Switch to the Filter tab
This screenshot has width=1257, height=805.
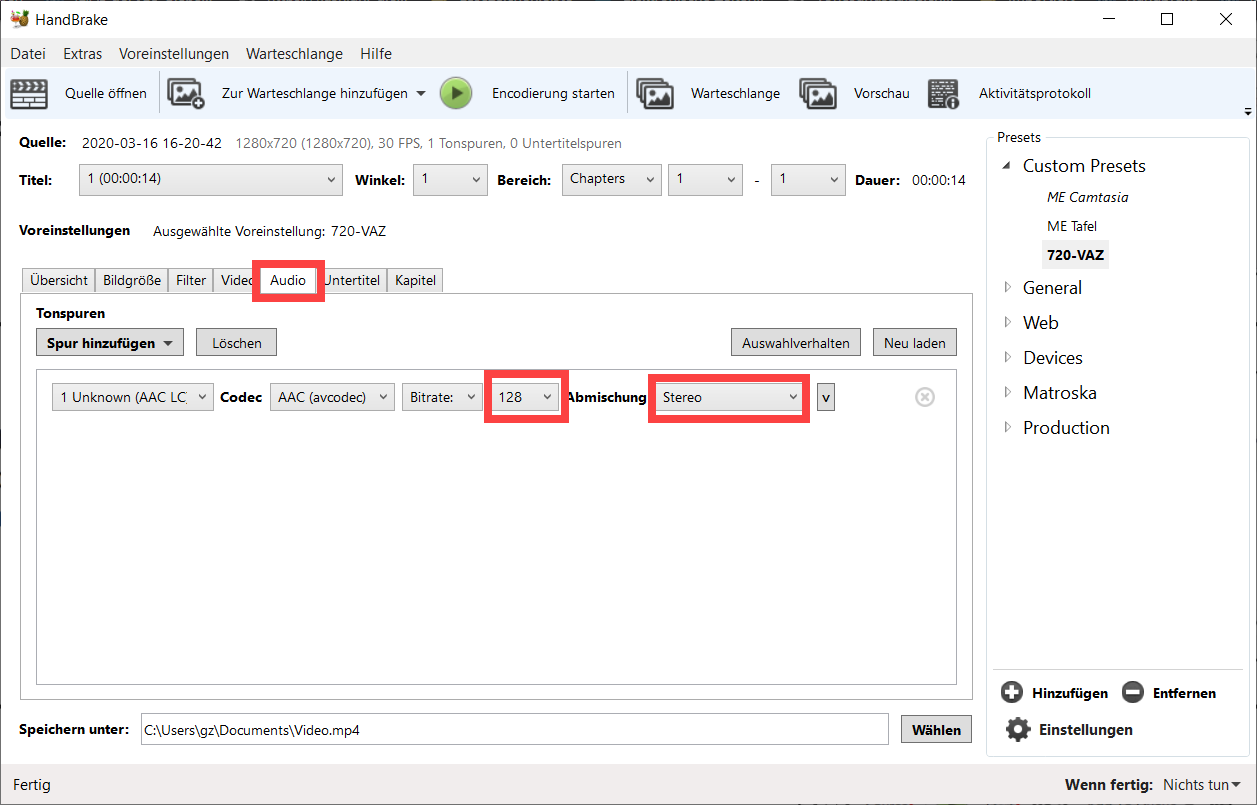click(x=191, y=280)
